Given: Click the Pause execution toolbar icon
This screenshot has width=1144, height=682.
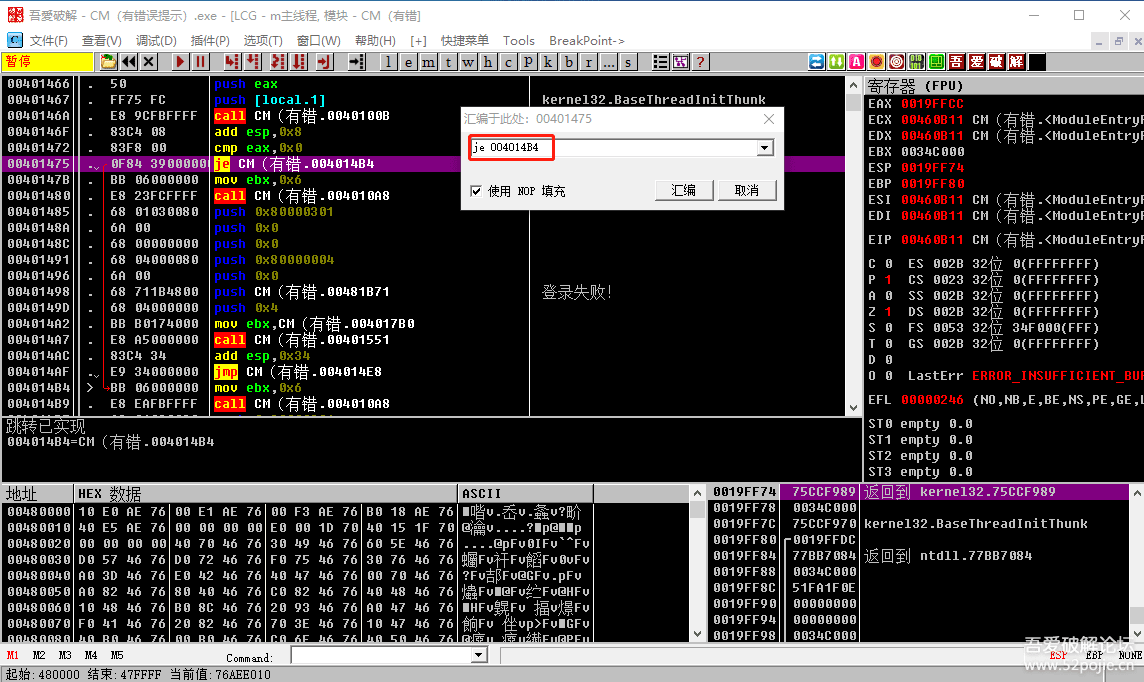Looking at the screenshot, I should (201, 62).
